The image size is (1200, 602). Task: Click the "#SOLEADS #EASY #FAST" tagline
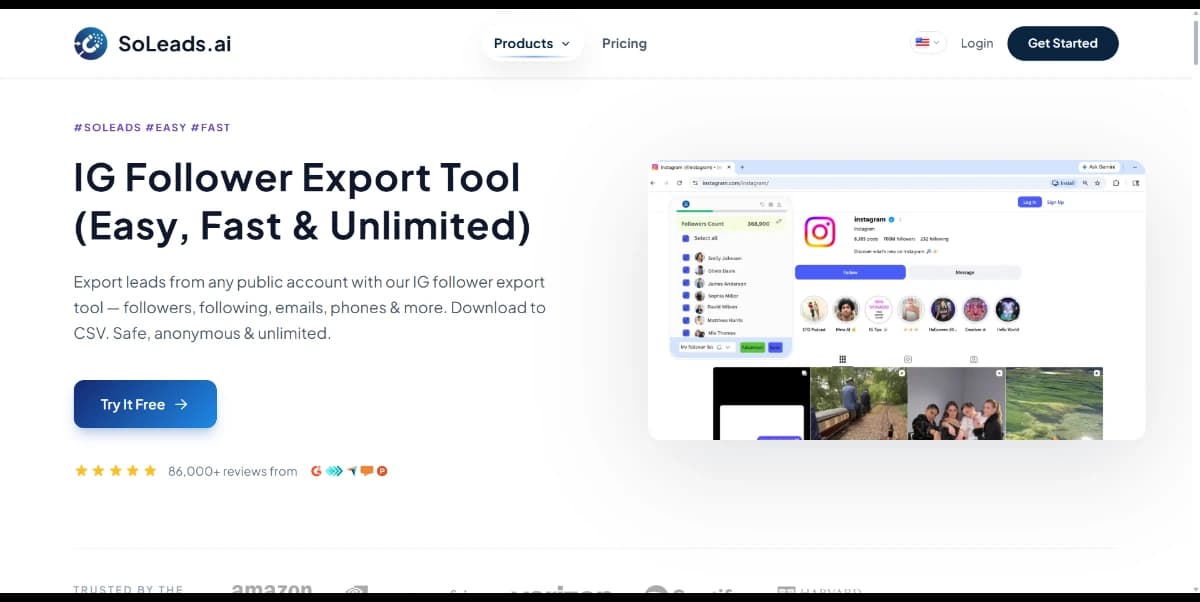click(152, 128)
